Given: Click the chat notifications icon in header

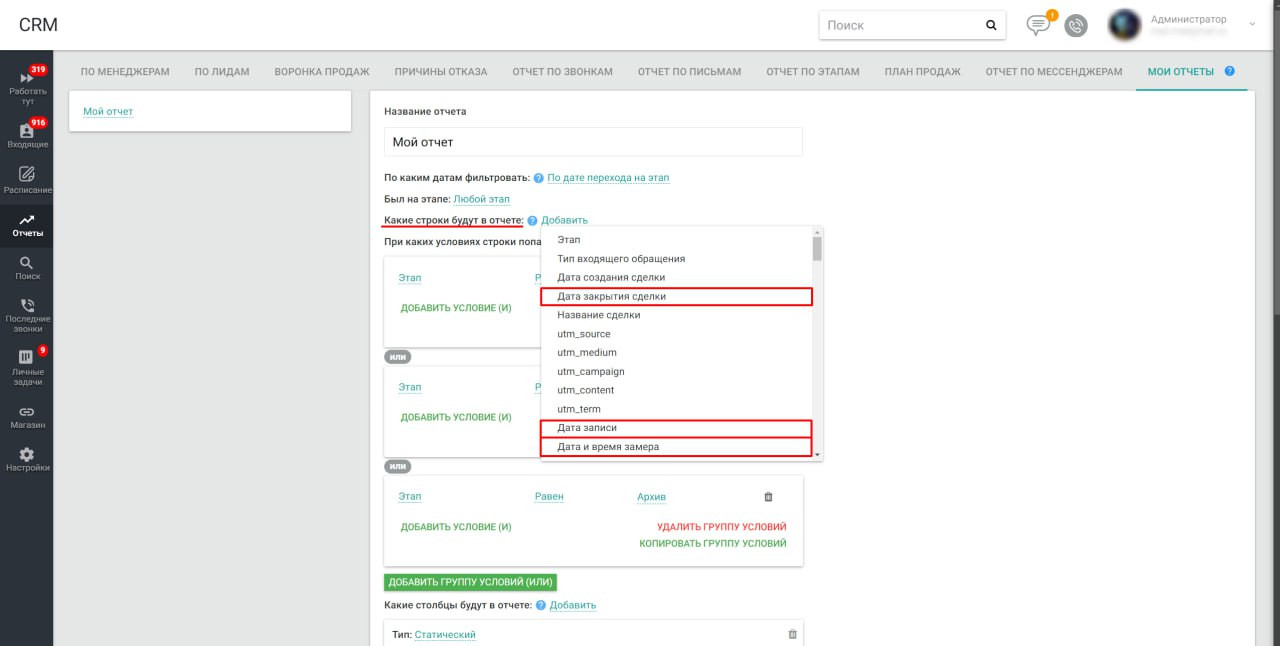Looking at the screenshot, I should [x=1039, y=25].
